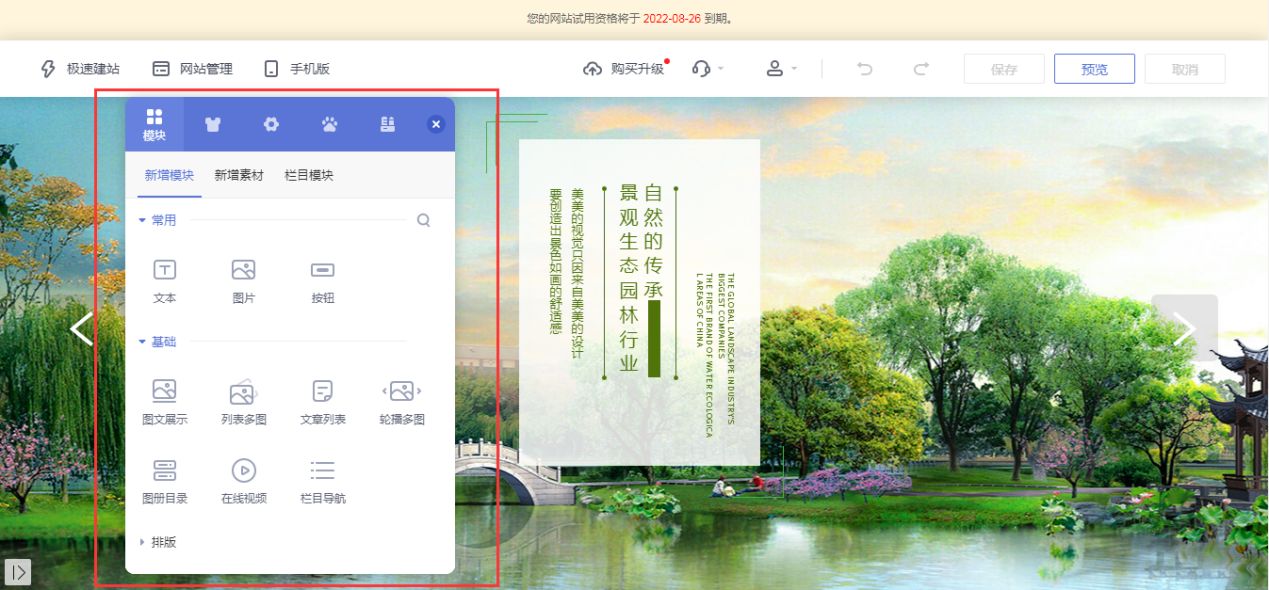Add the 文章列表 module
Image resolution: width=1269 pixels, height=590 pixels.
pyautogui.click(x=323, y=402)
